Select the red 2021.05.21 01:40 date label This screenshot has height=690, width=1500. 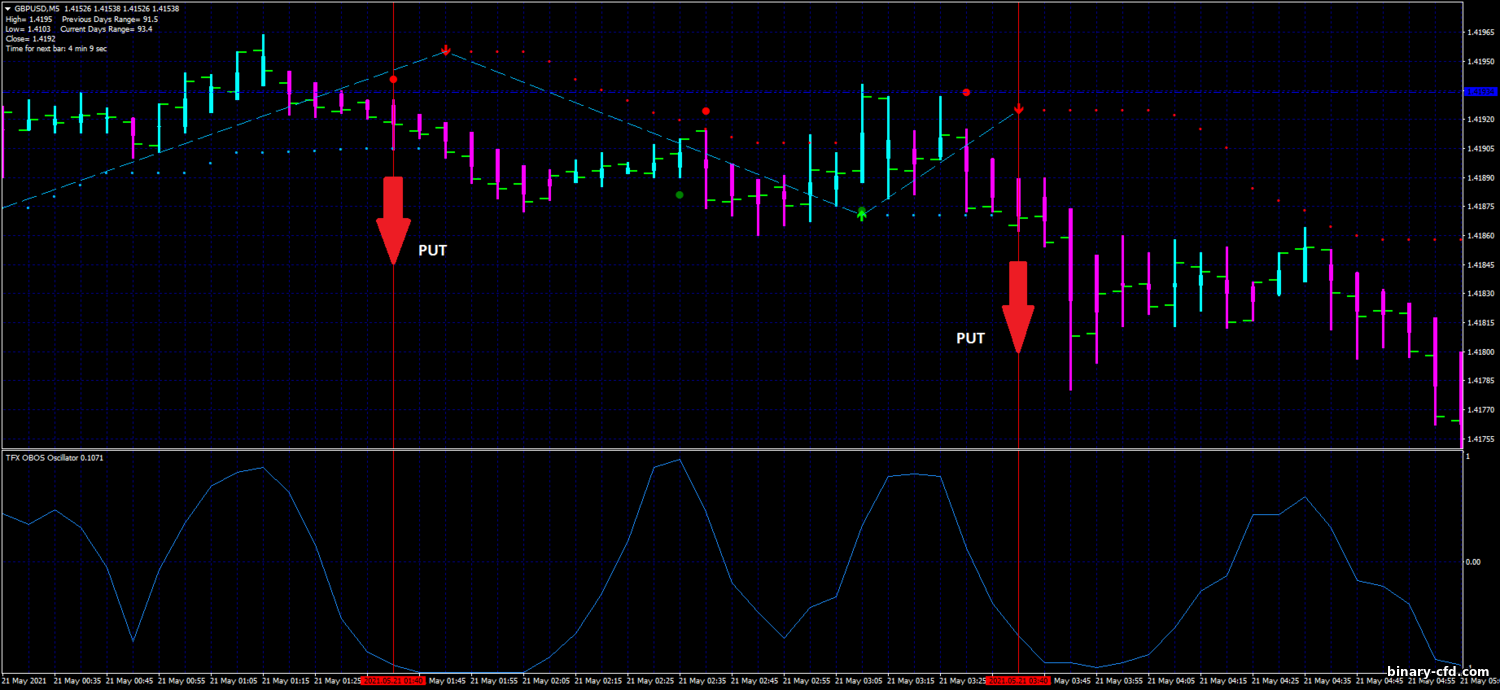coord(394,681)
